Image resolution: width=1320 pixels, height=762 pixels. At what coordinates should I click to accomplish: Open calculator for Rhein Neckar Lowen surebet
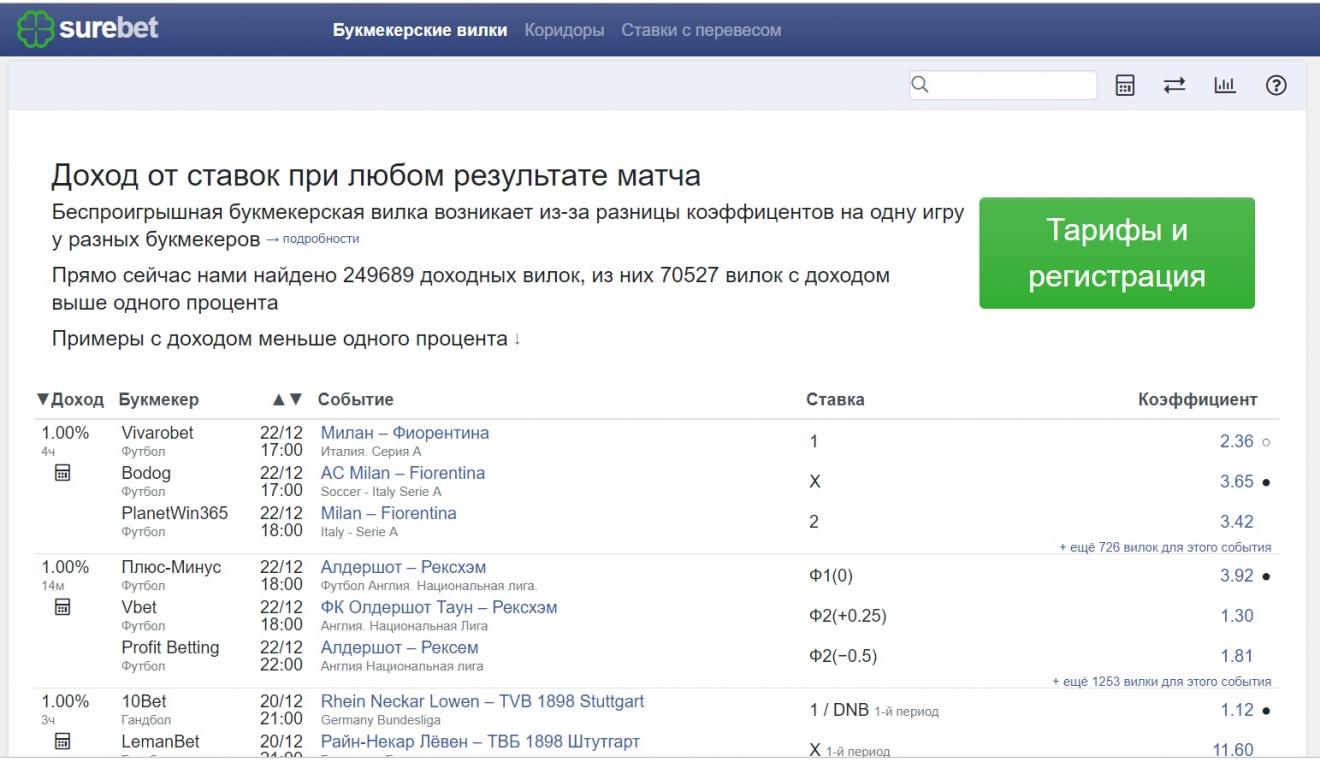[x=61, y=741]
